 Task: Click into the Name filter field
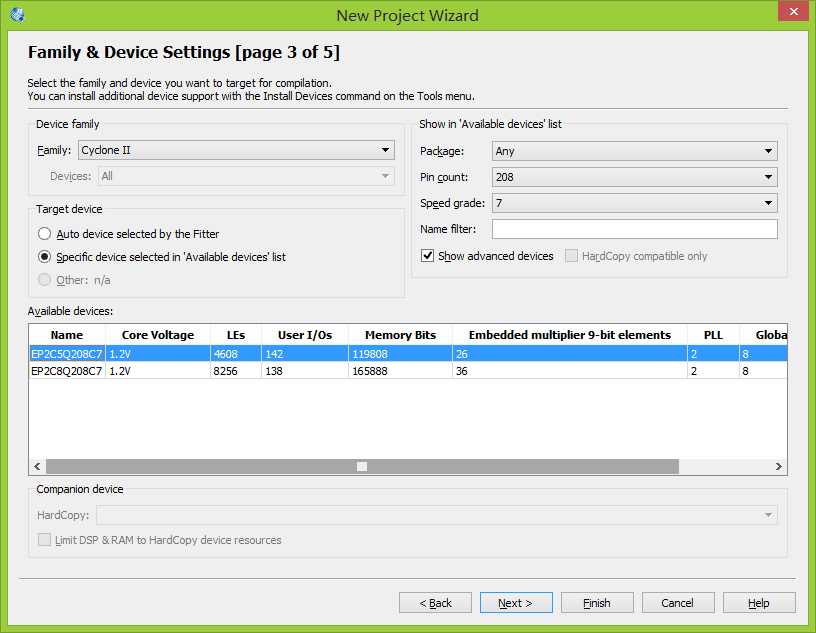tap(634, 229)
